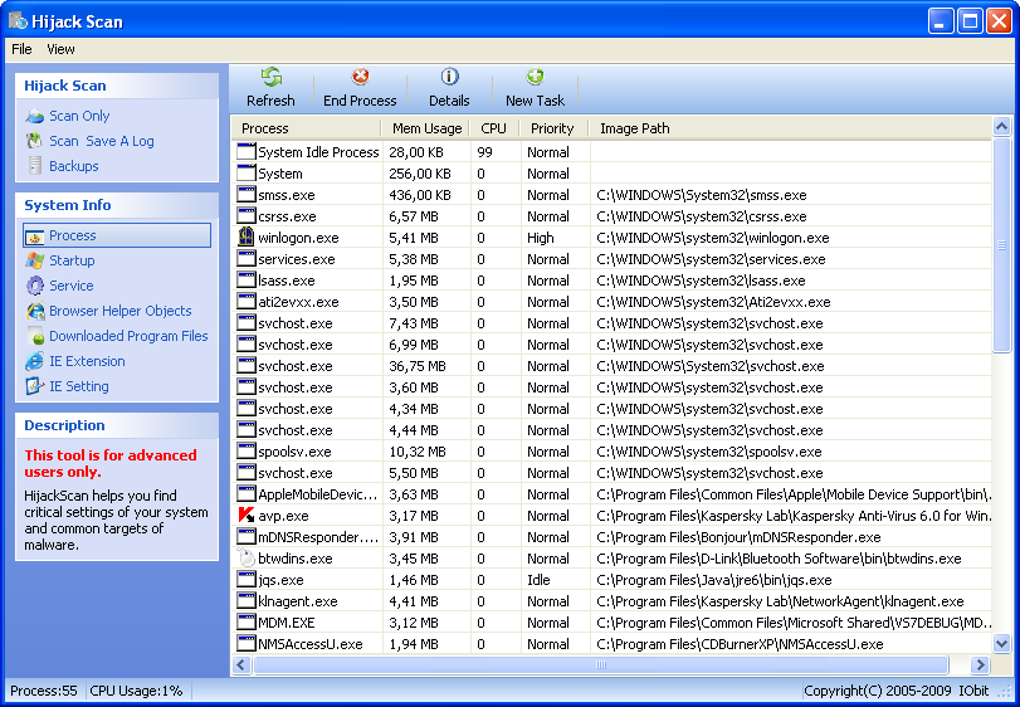Select the ati2evxx.exe process row

click(x=611, y=302)
